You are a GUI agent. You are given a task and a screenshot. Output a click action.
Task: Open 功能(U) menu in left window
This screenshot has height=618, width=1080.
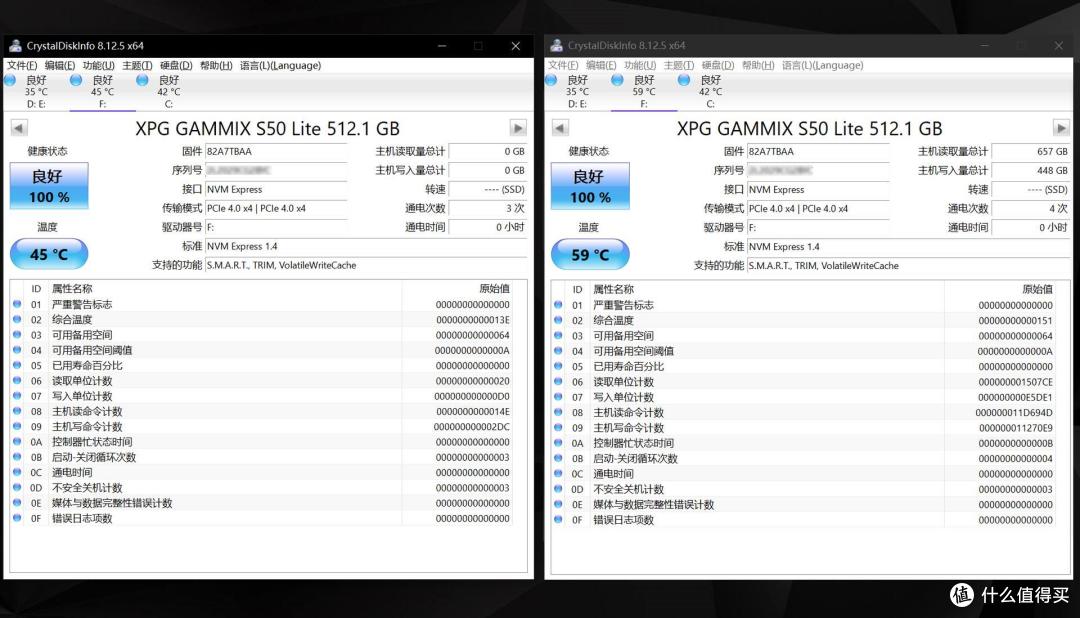[98, 65]
